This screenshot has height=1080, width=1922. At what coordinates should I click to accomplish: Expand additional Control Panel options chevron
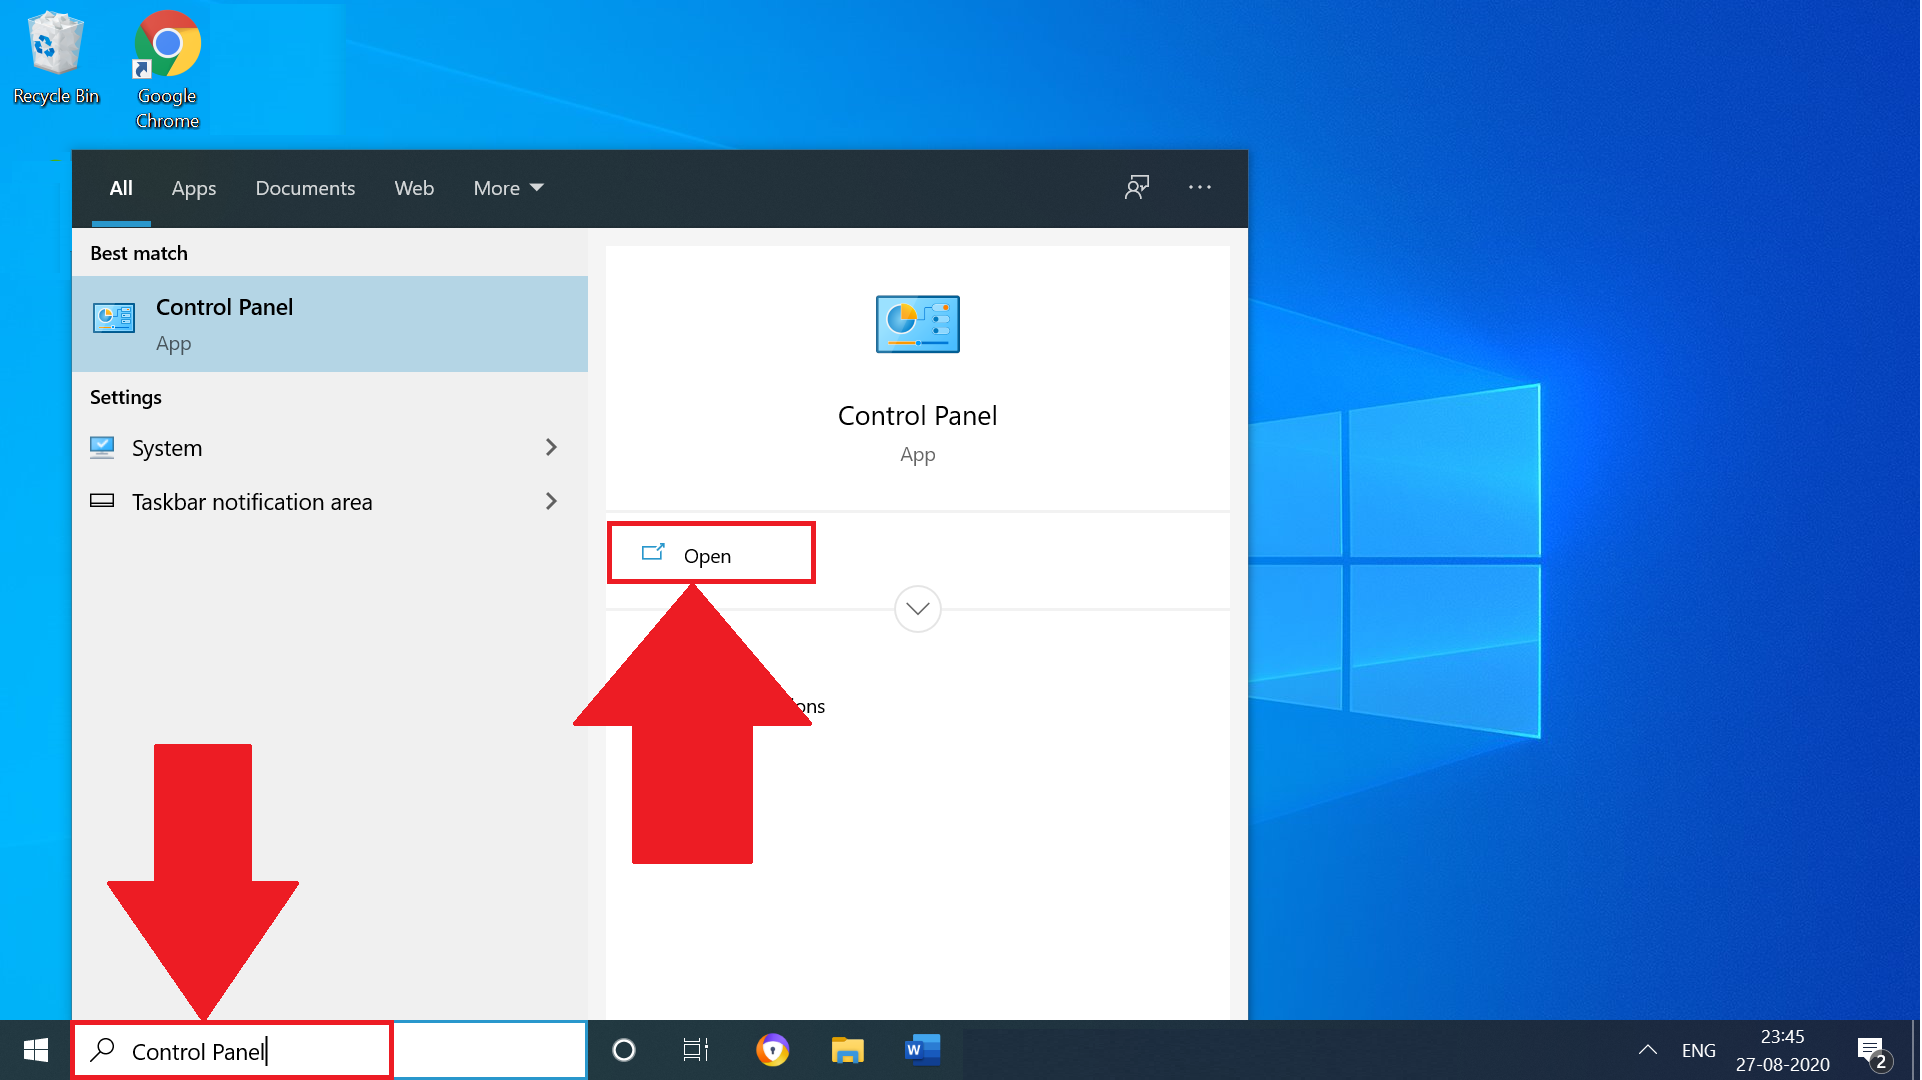917,608
